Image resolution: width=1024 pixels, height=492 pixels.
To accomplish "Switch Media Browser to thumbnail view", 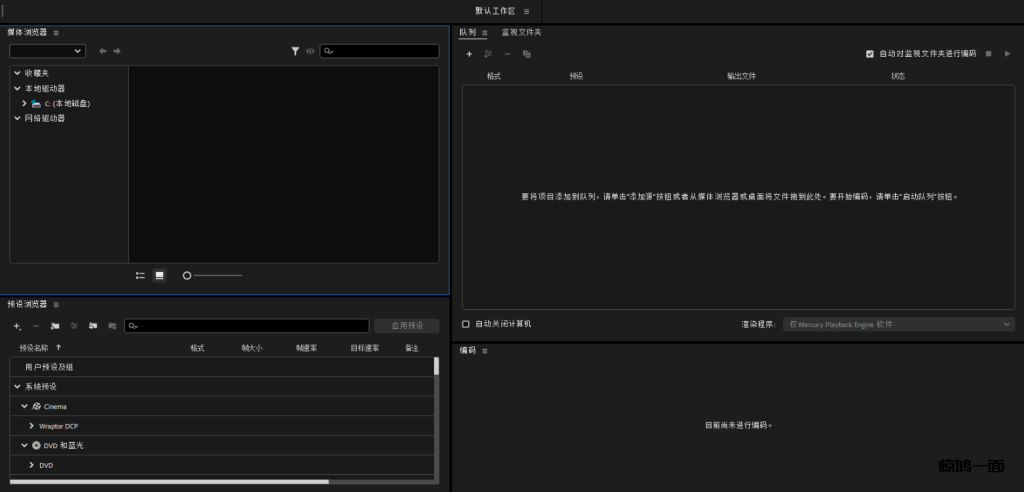I will 159,275.
